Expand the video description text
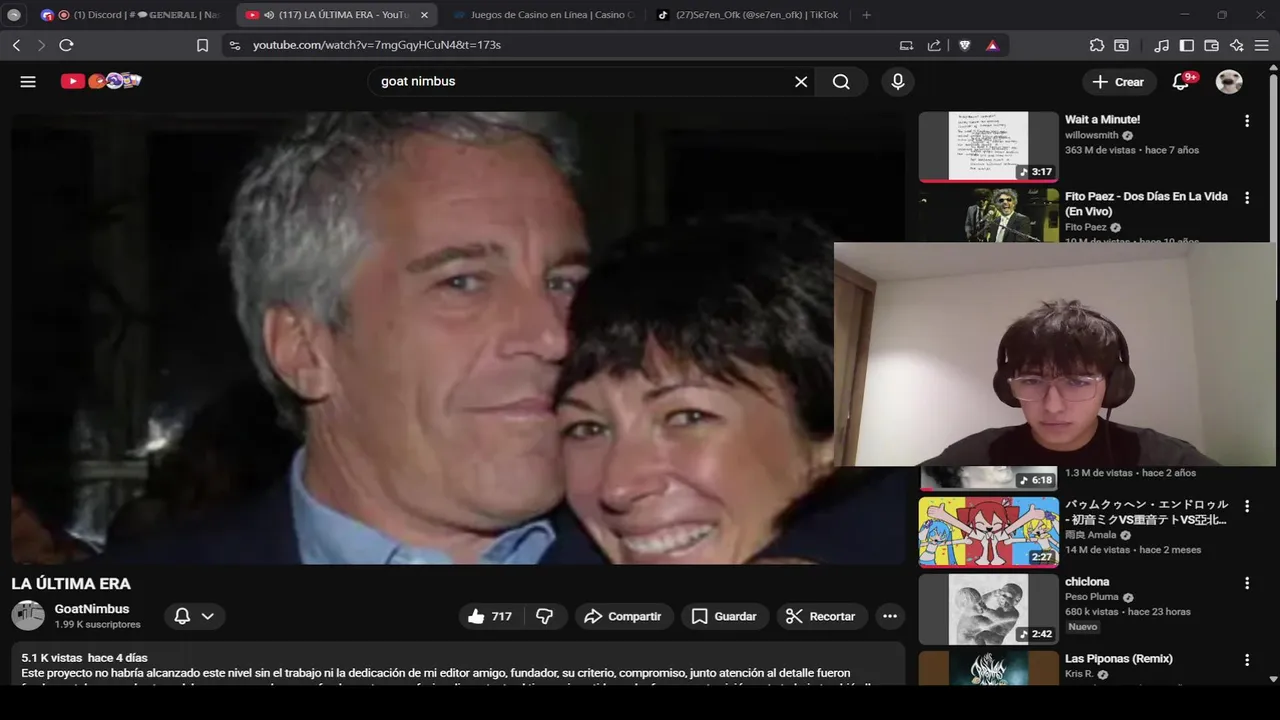 pos(457,666)
